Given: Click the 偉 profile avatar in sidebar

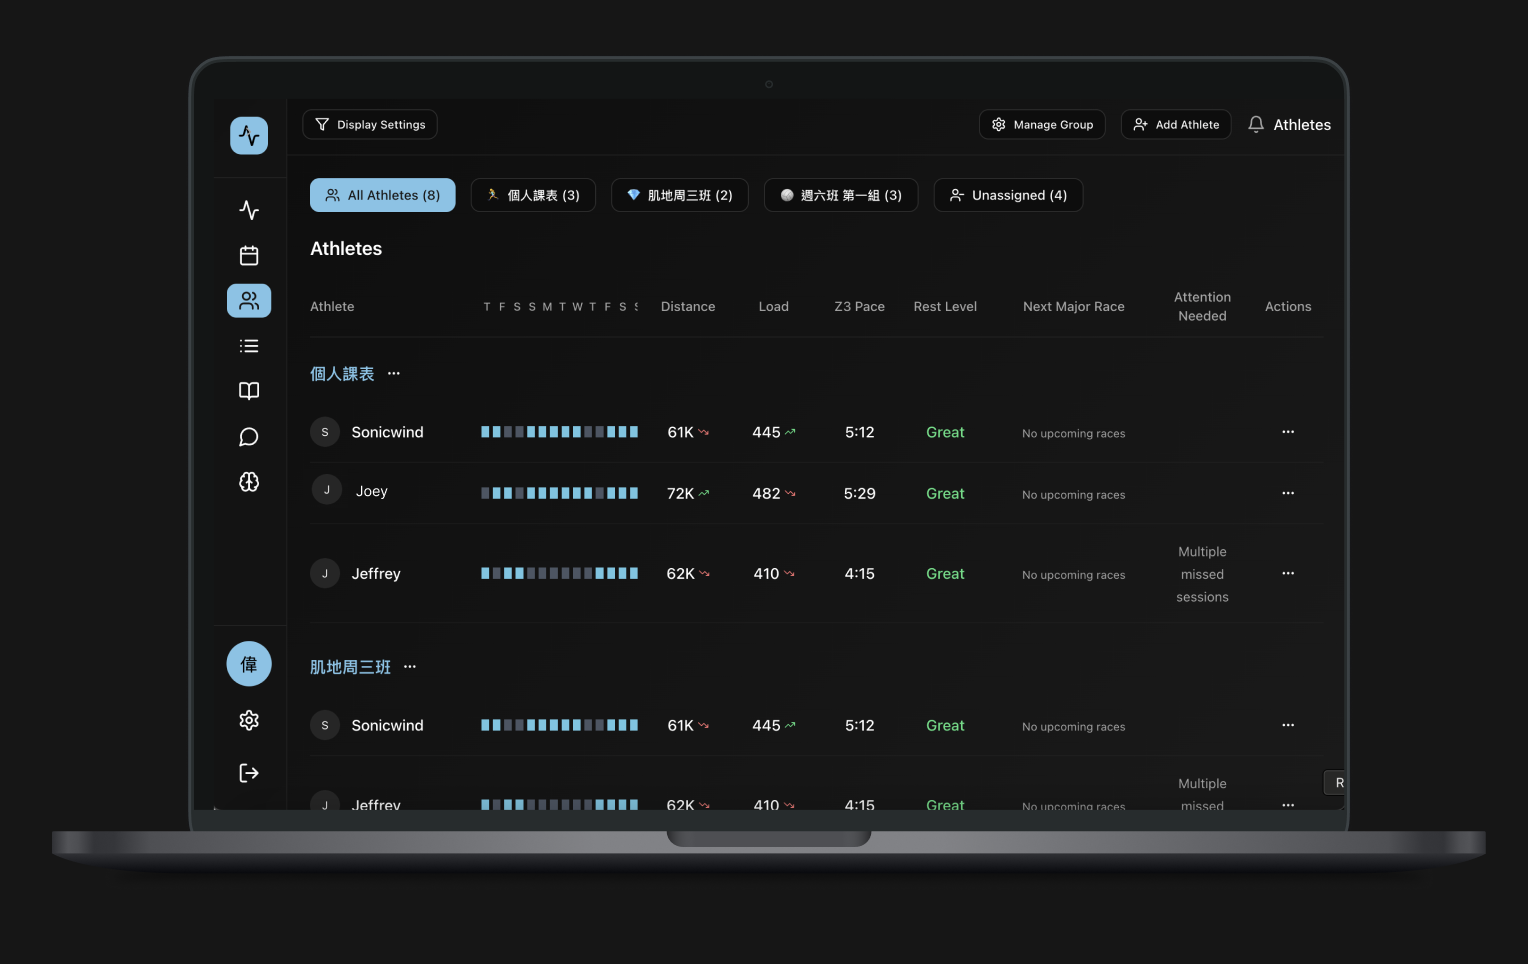Looking at the screenshot, I should coord(248,663).
